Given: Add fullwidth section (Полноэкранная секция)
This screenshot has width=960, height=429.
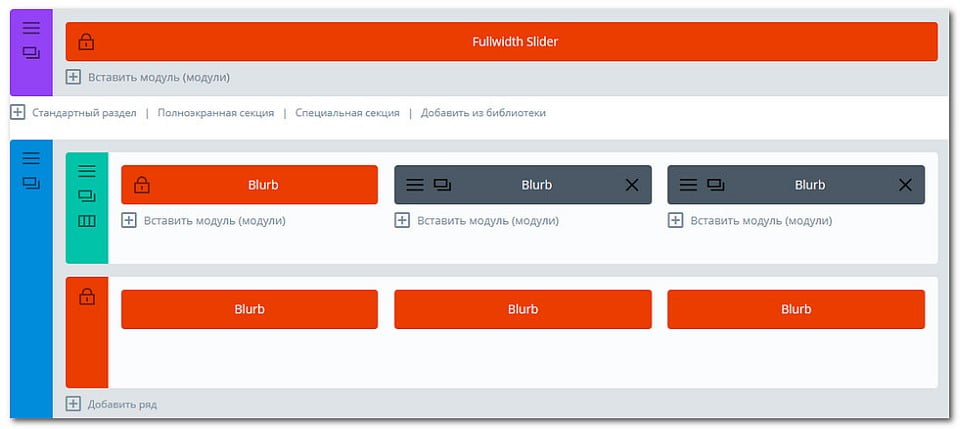Looking at the screenshot, I should coord(215,113).
